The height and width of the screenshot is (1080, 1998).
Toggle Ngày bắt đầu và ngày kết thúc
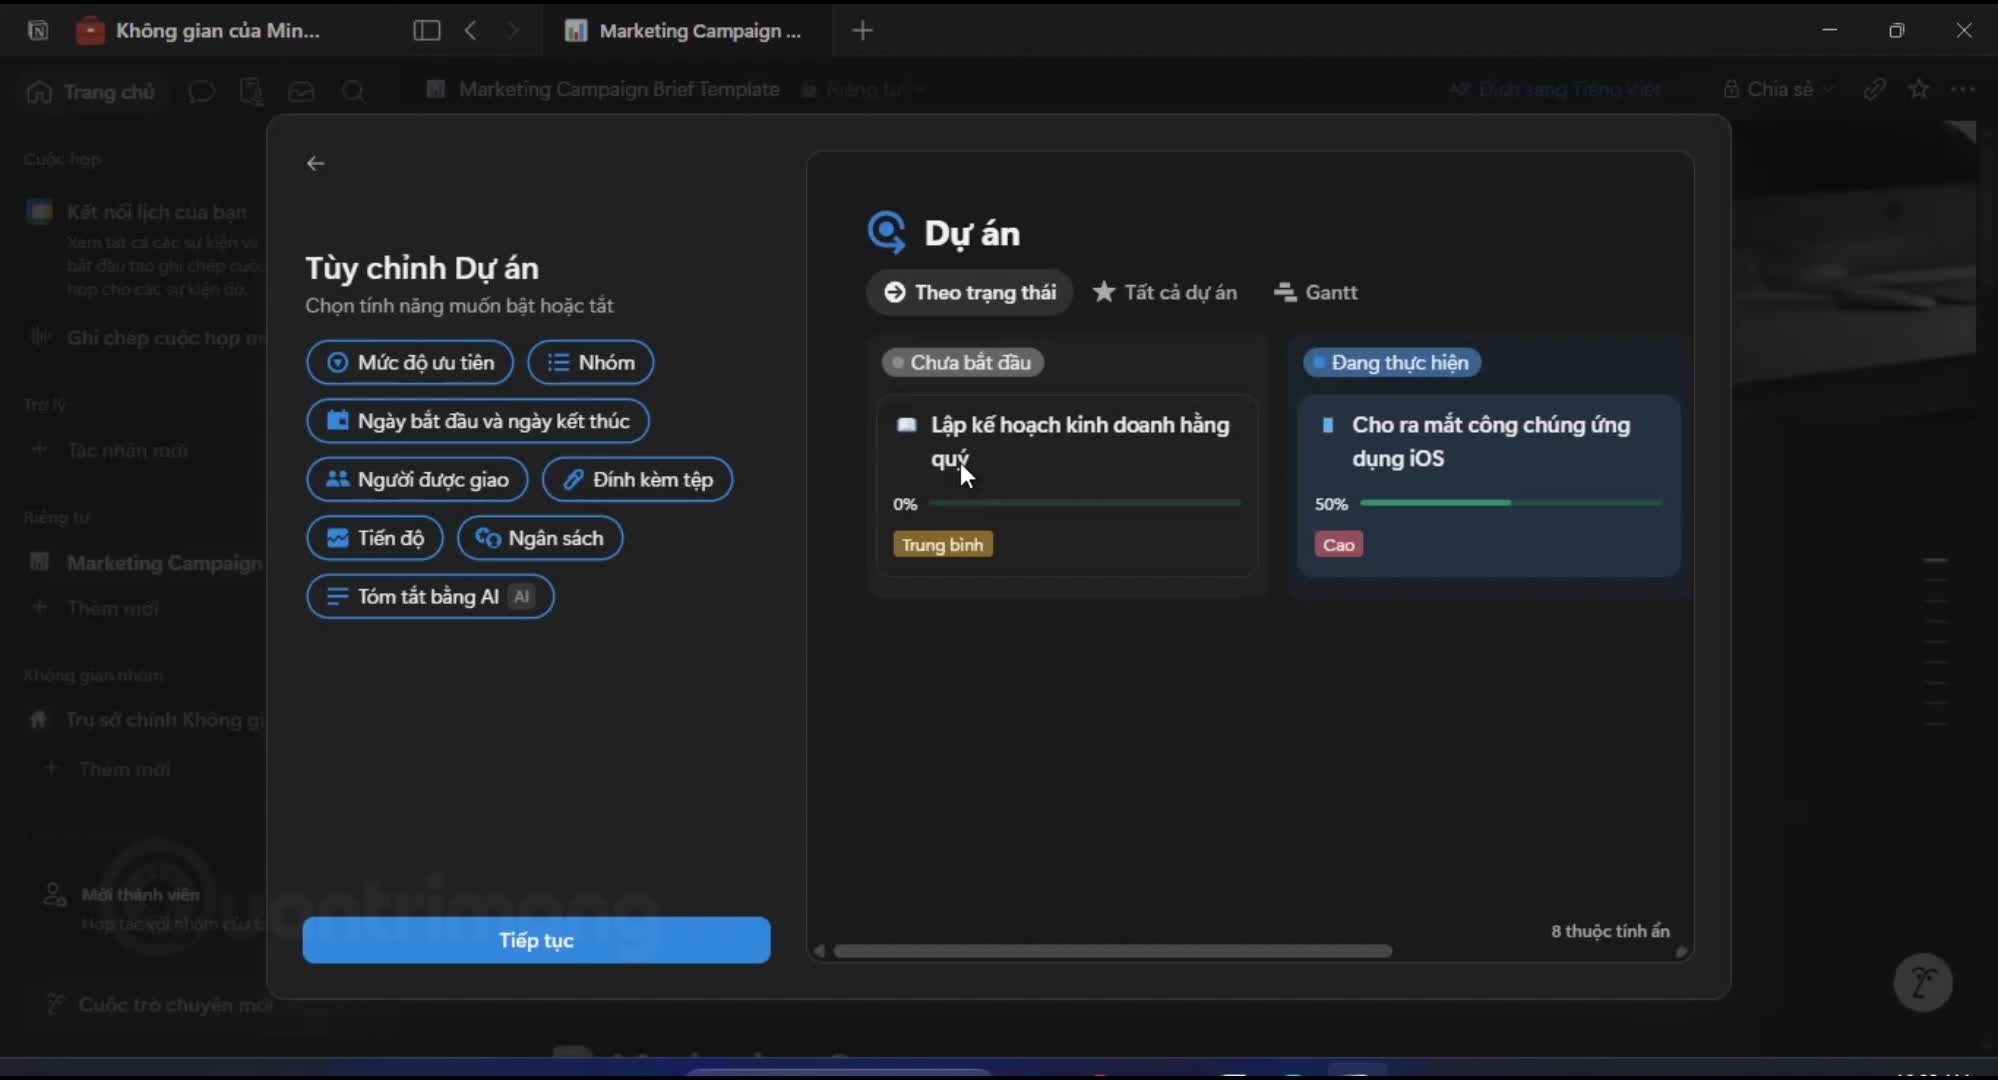coord(478,421)
